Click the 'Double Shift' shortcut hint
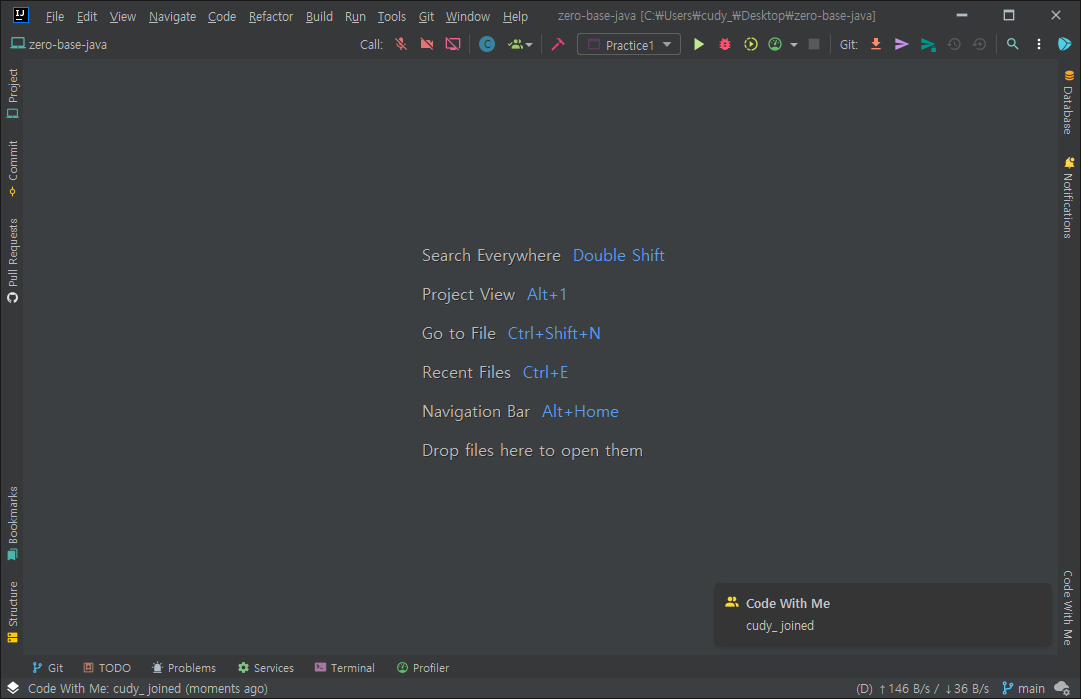Viewport: 1081px width, 699px height. [618, 255]
